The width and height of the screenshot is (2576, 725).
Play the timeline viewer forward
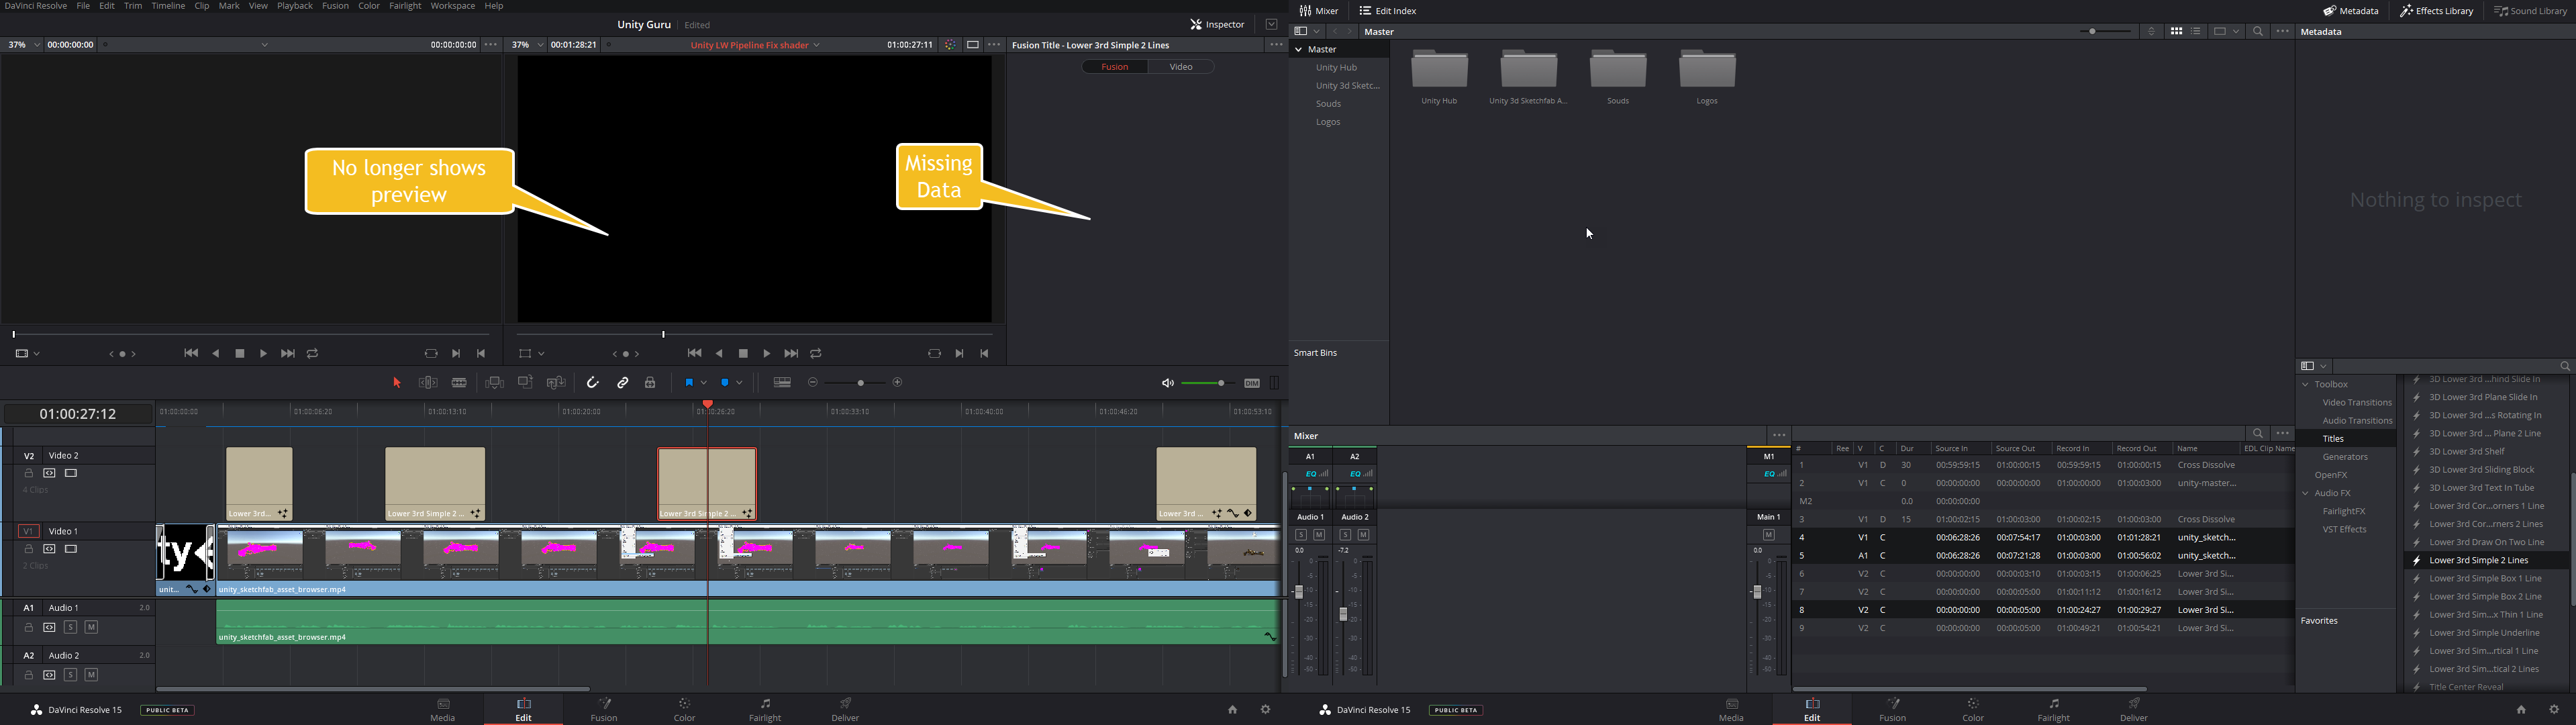coord(767,354)
